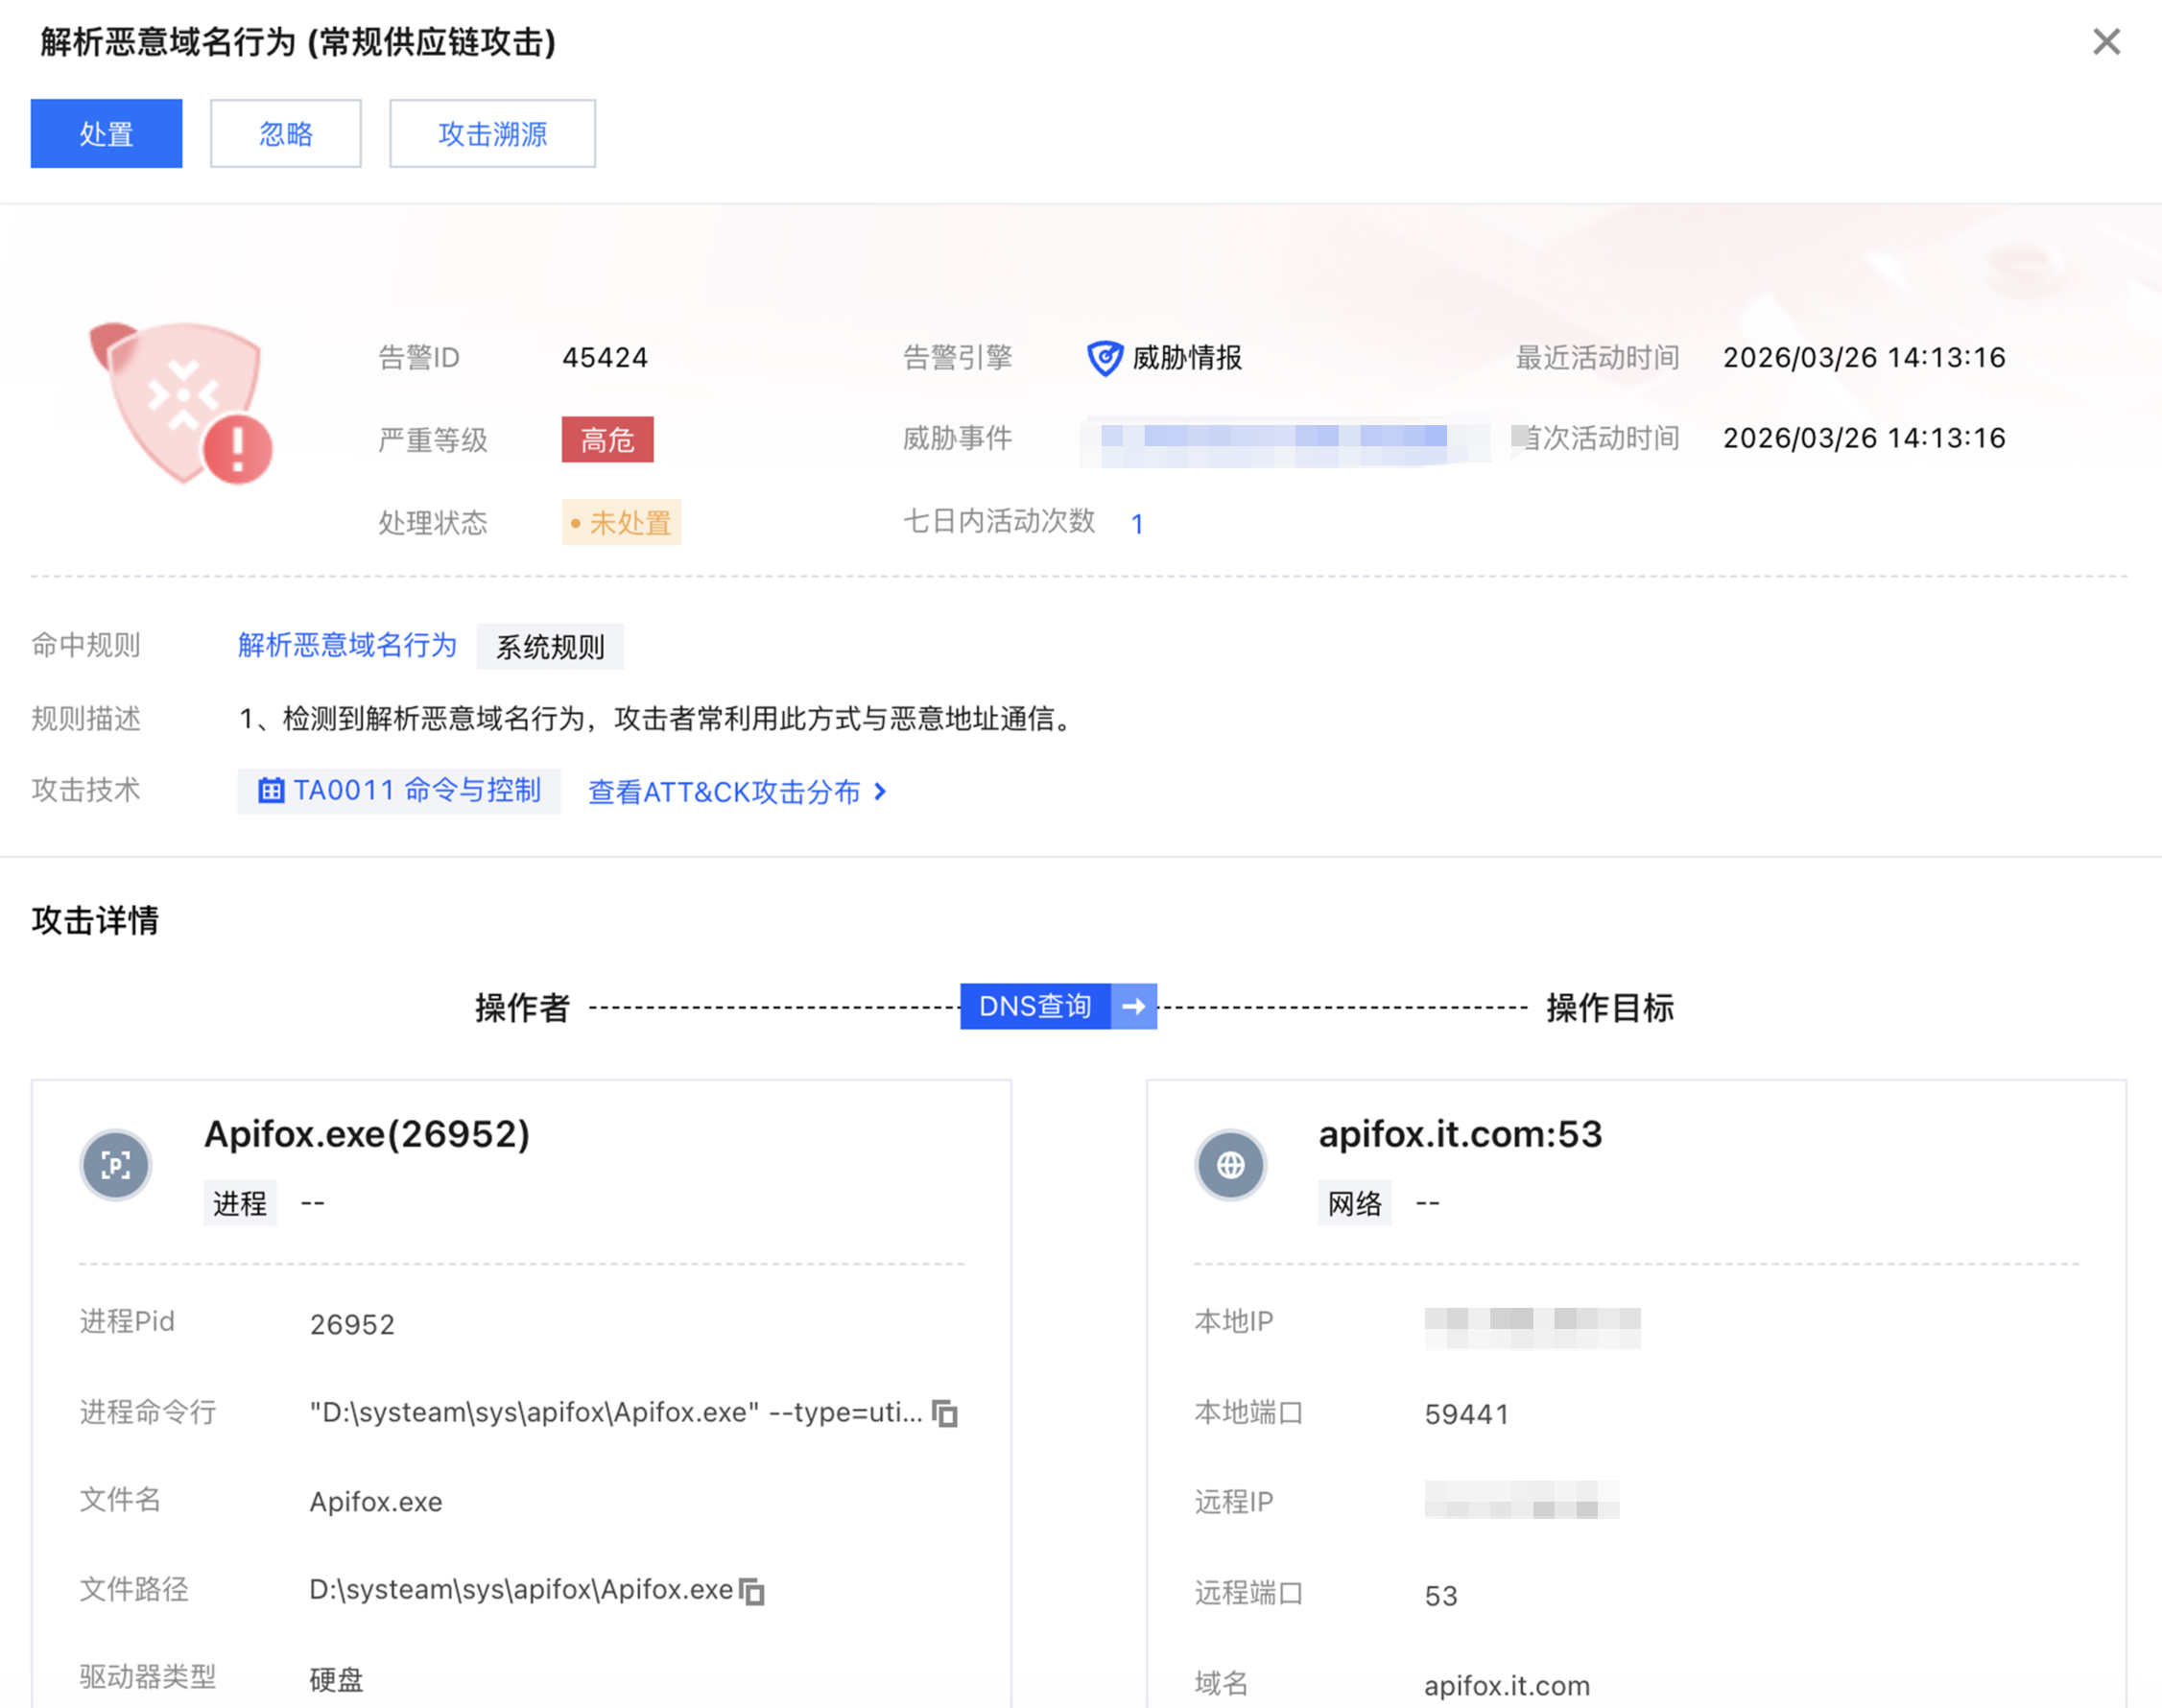Click the TA0011 命令与控制 tag
Image resolution: width=2162 pixels, height=1708 pixels.
point(399,791)
